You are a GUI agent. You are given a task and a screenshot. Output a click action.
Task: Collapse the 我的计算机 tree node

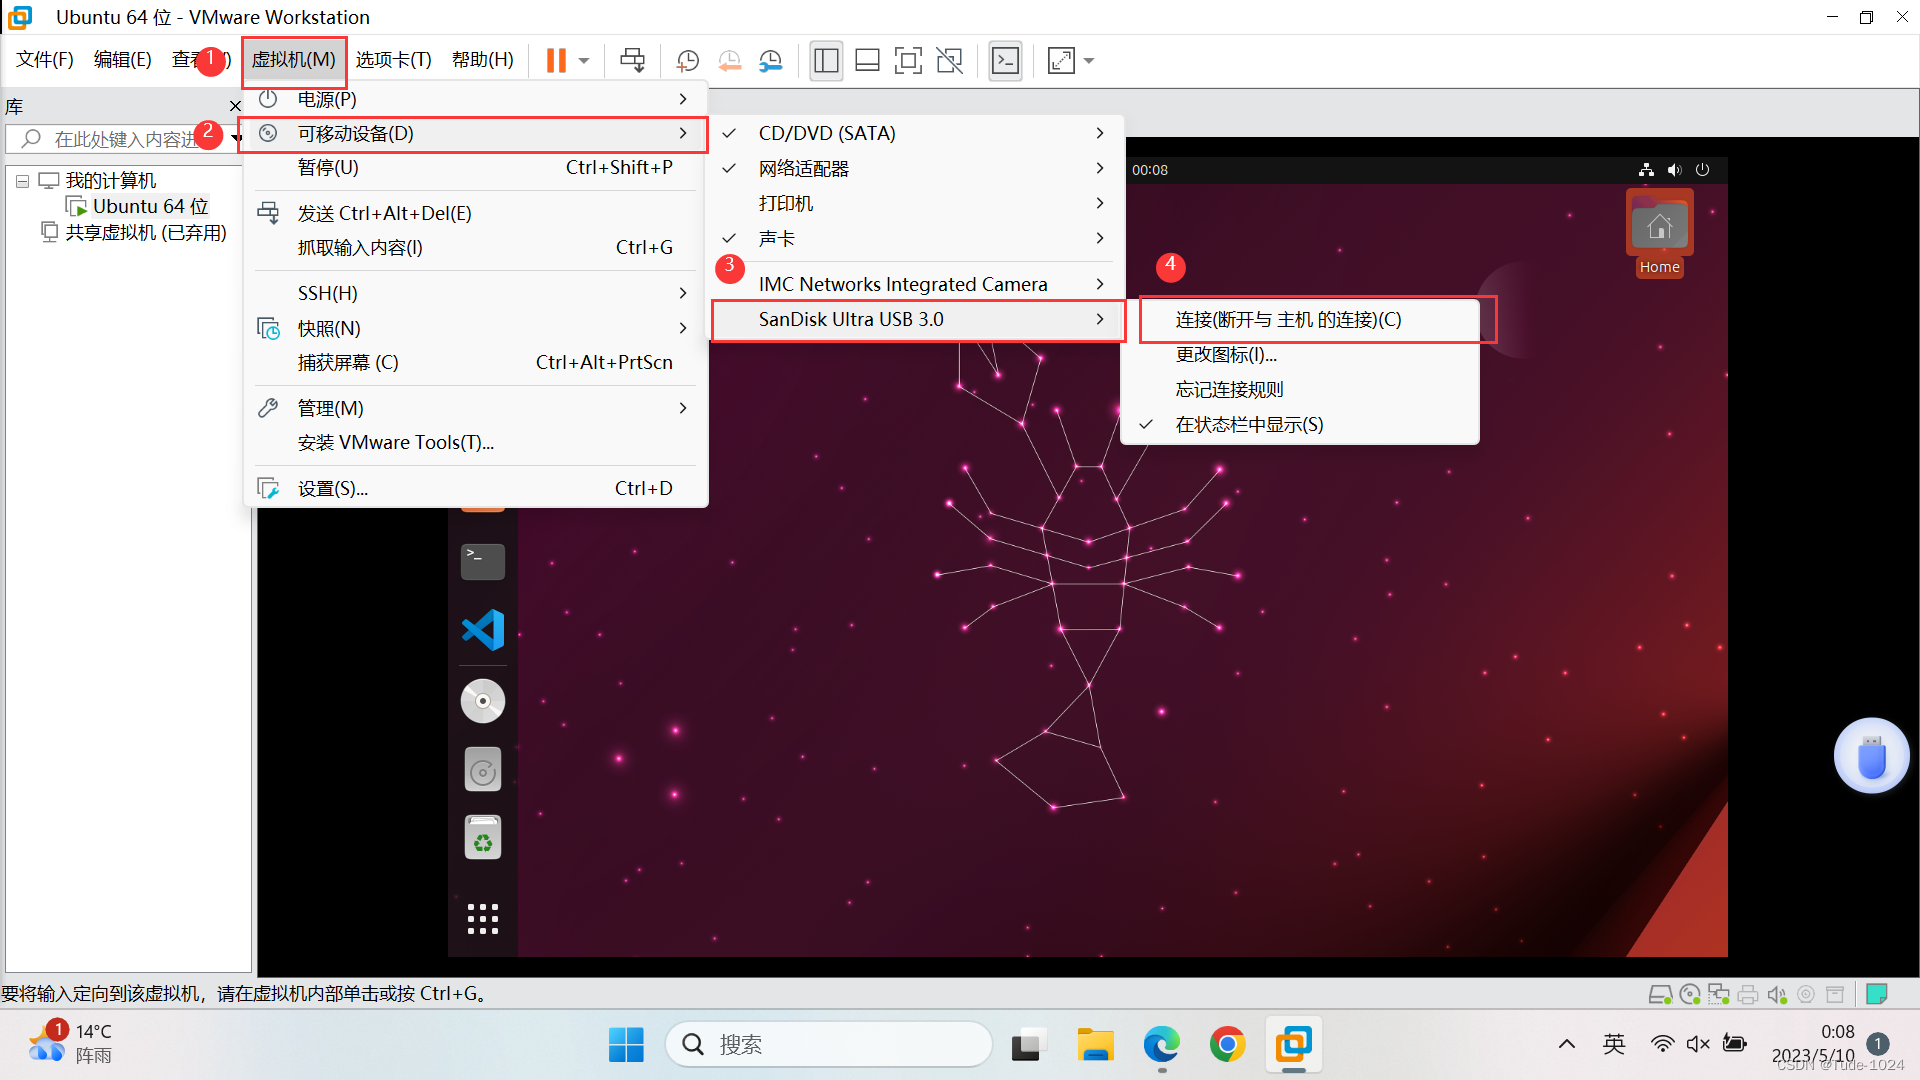(x=22, y=181)
